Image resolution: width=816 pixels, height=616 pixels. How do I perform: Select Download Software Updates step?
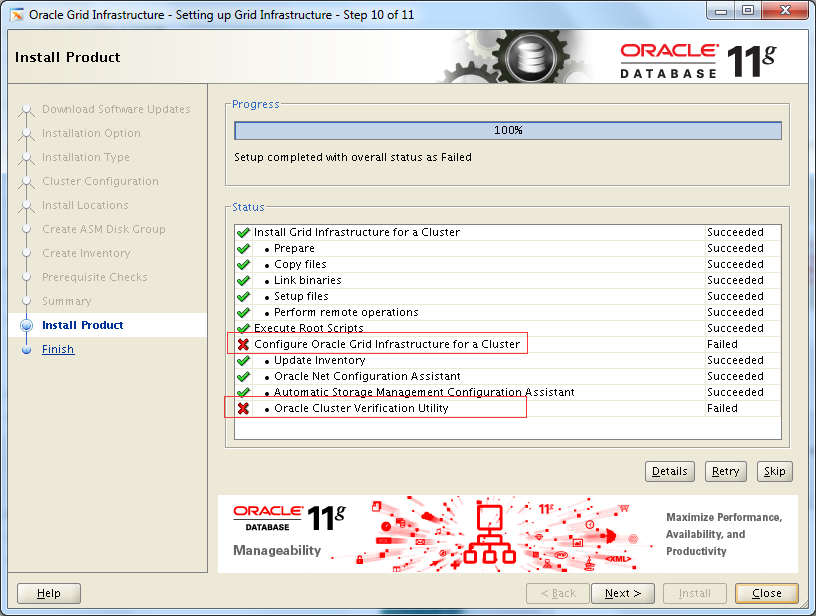116,109
